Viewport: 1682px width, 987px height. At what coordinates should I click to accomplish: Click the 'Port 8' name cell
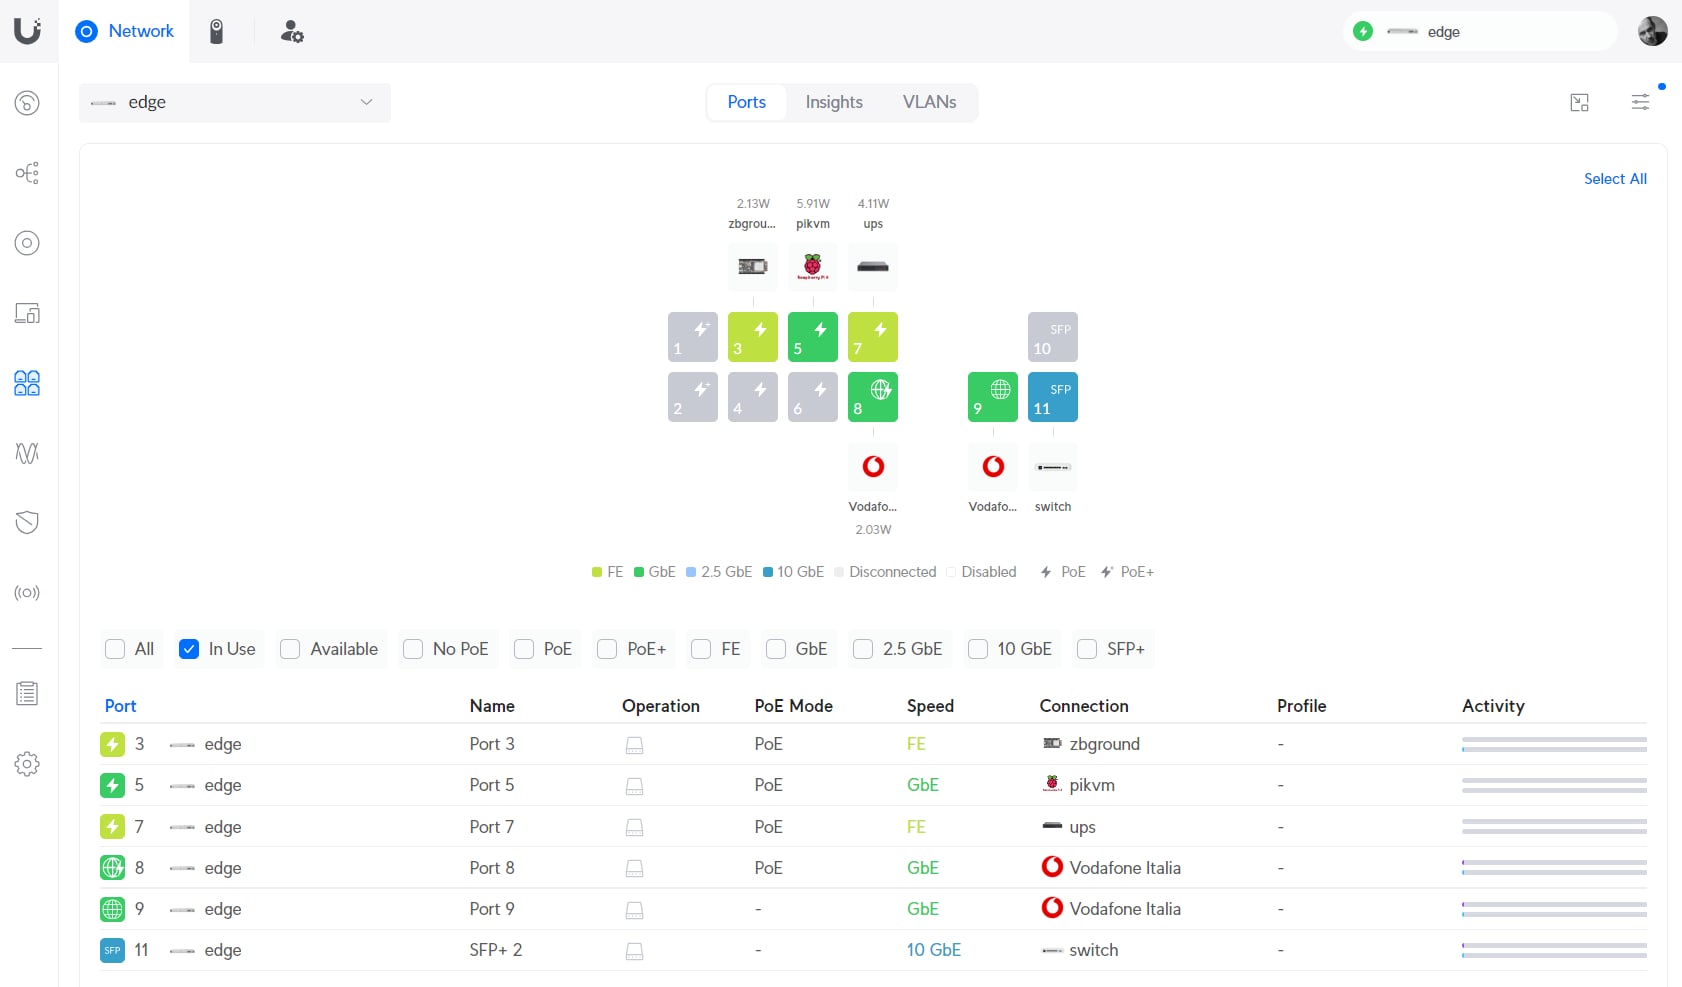point(492,868)
